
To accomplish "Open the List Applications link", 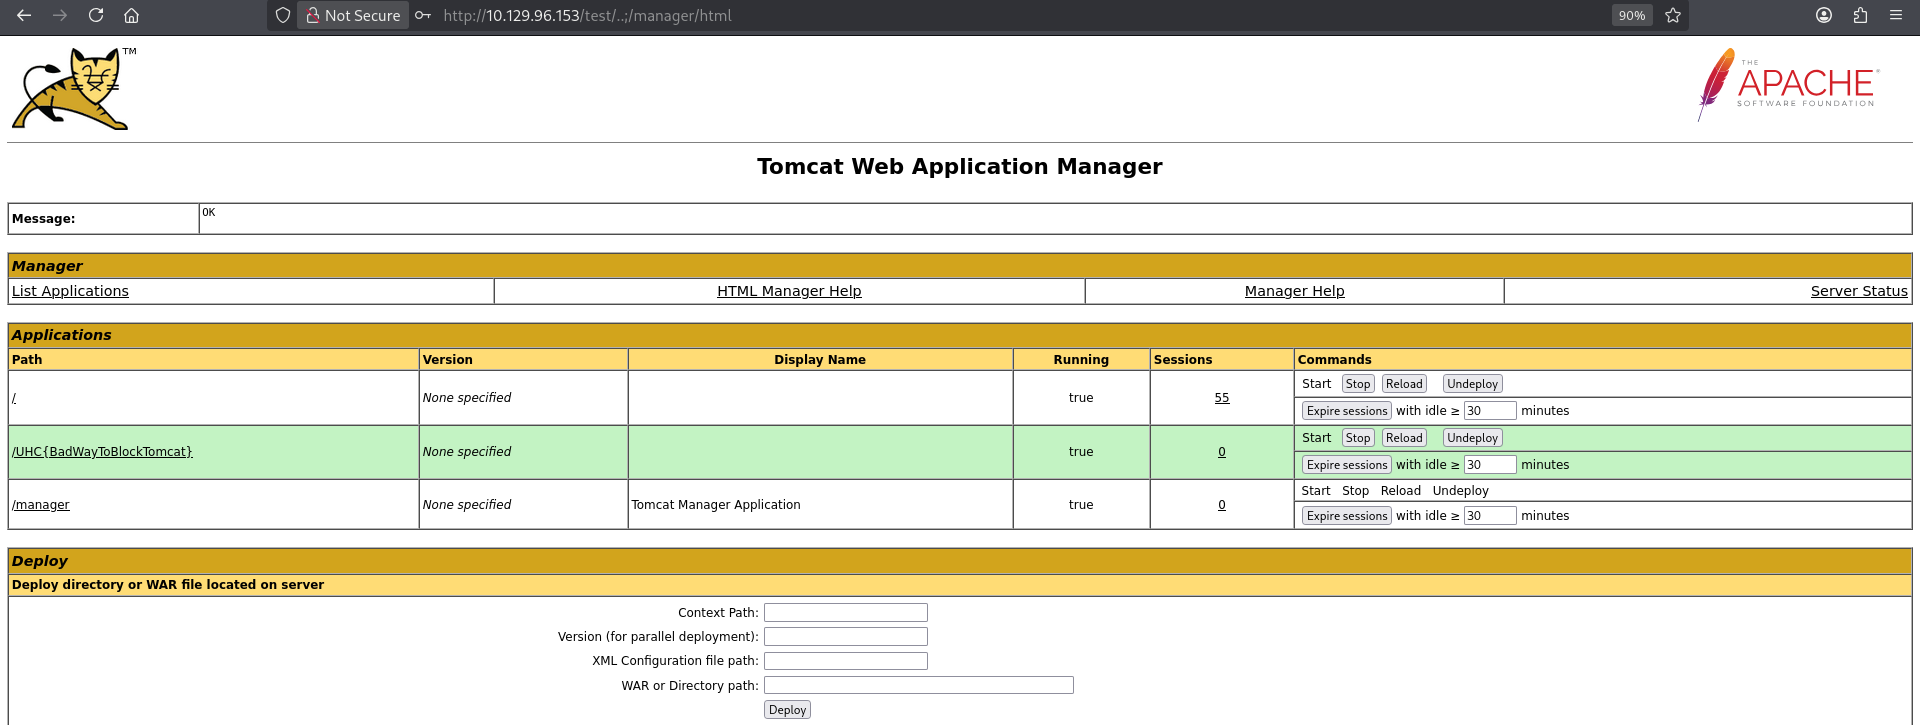I will 70,291.
